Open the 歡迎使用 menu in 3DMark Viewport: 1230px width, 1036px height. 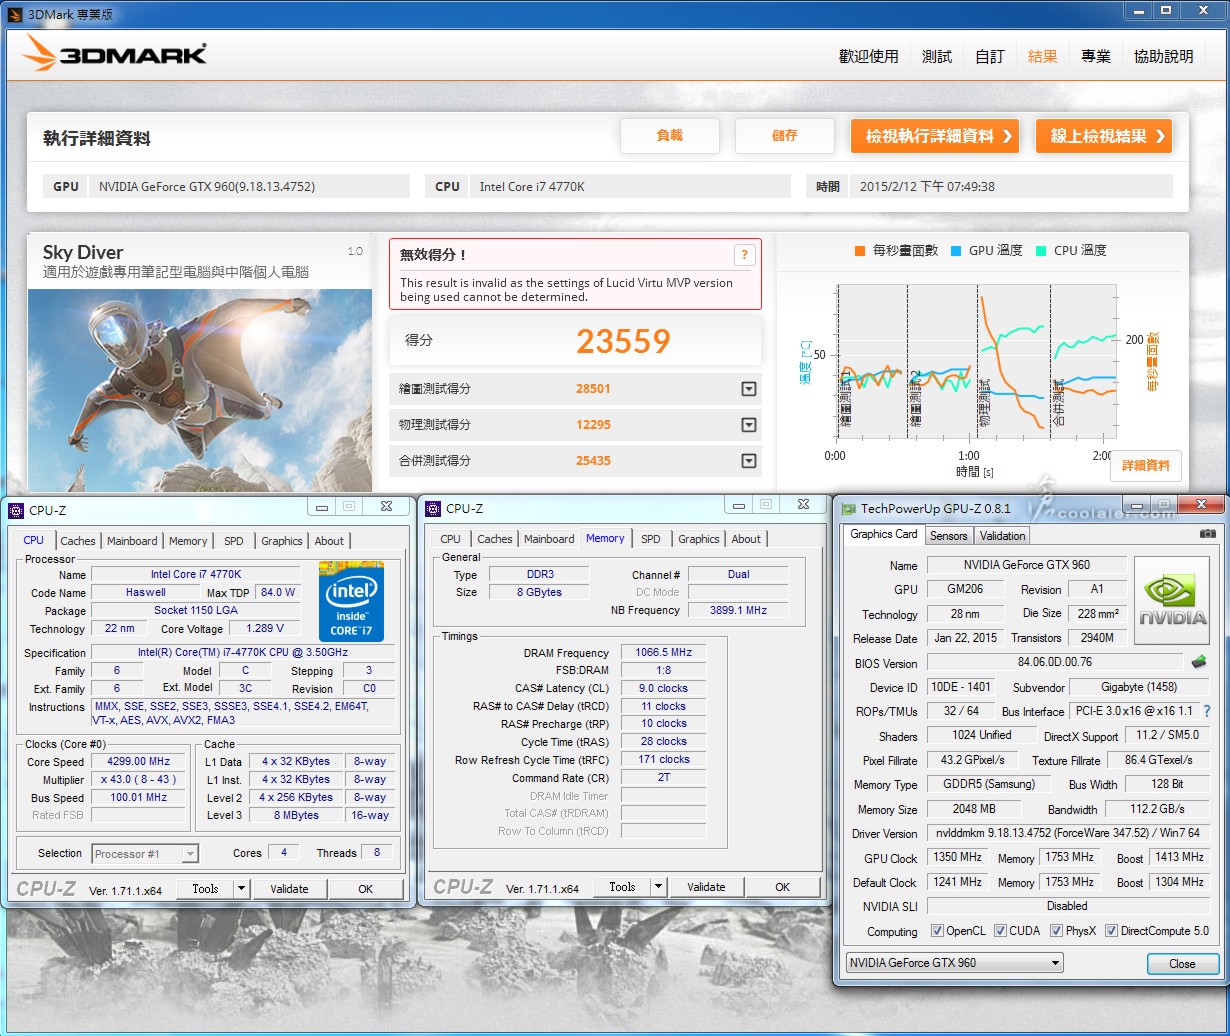point(868,57)
